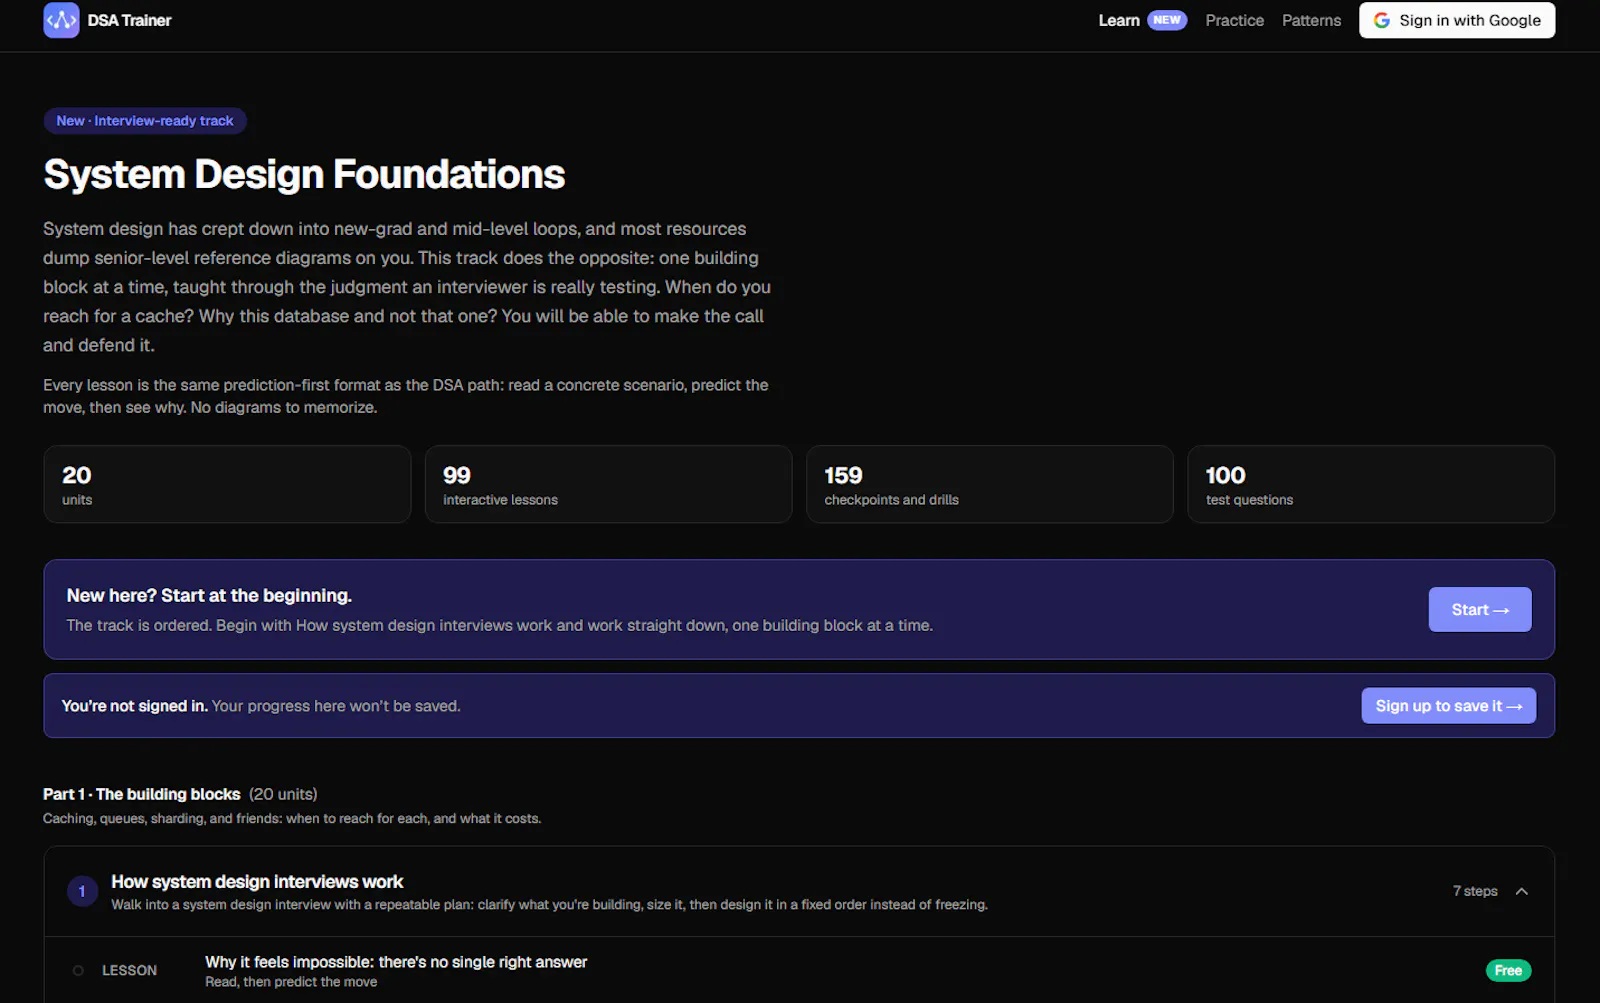Click the LESSON label in the first row

click(x=129, y=970)
